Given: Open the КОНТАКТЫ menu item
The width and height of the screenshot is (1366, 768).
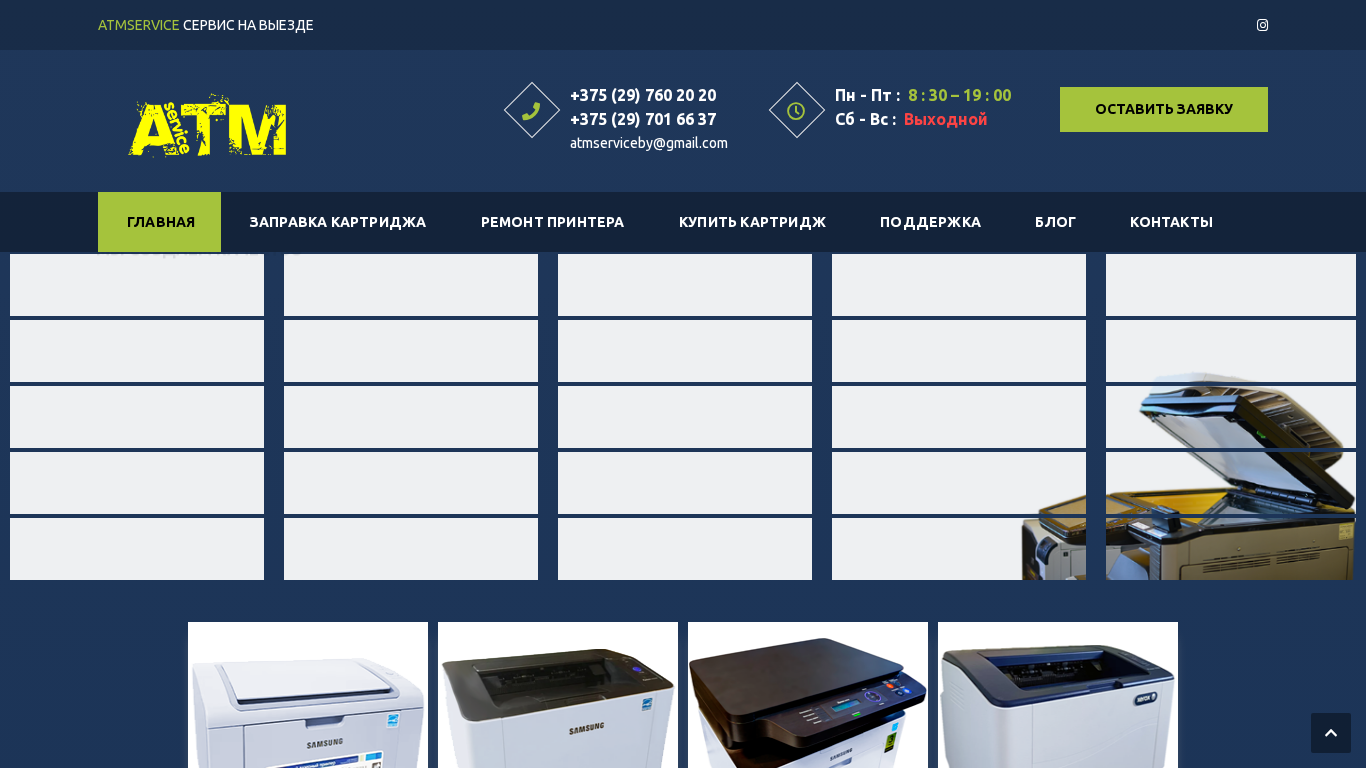Looking at the screenshot, I should (x=1171, y=222).
